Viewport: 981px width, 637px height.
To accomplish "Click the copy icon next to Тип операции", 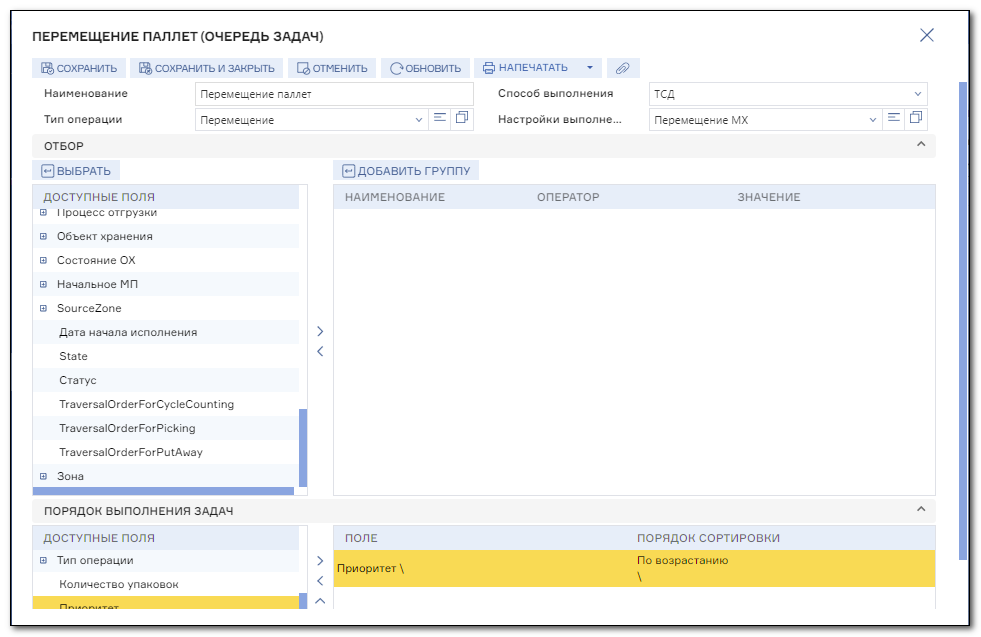I will [x=462, y=118].
